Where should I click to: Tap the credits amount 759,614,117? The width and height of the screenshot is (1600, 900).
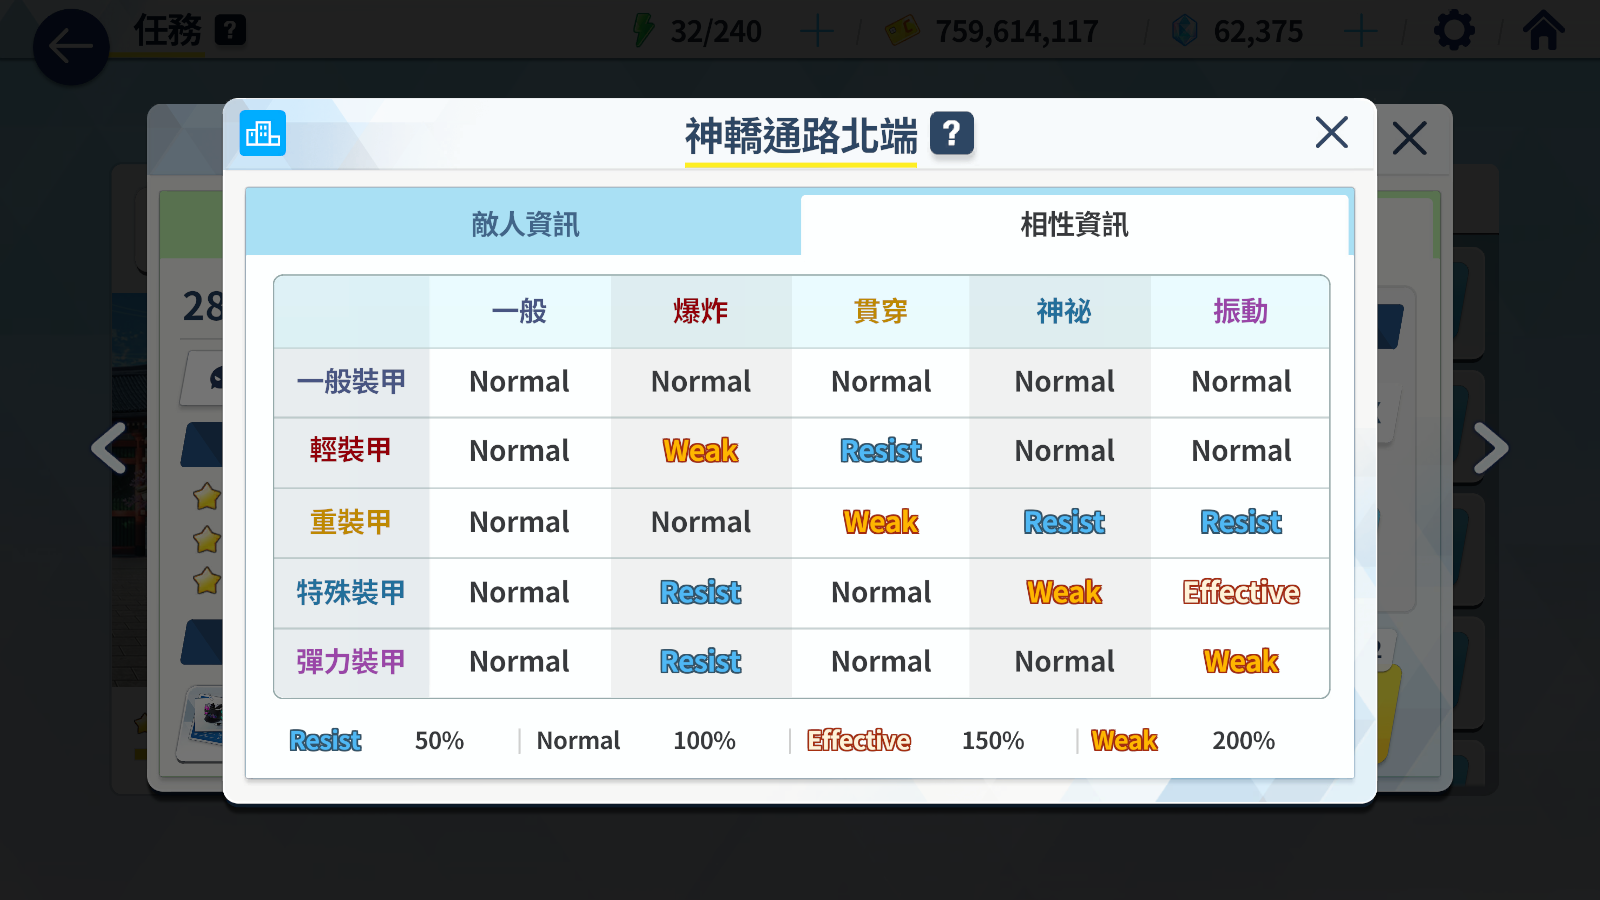point(1016,32)
